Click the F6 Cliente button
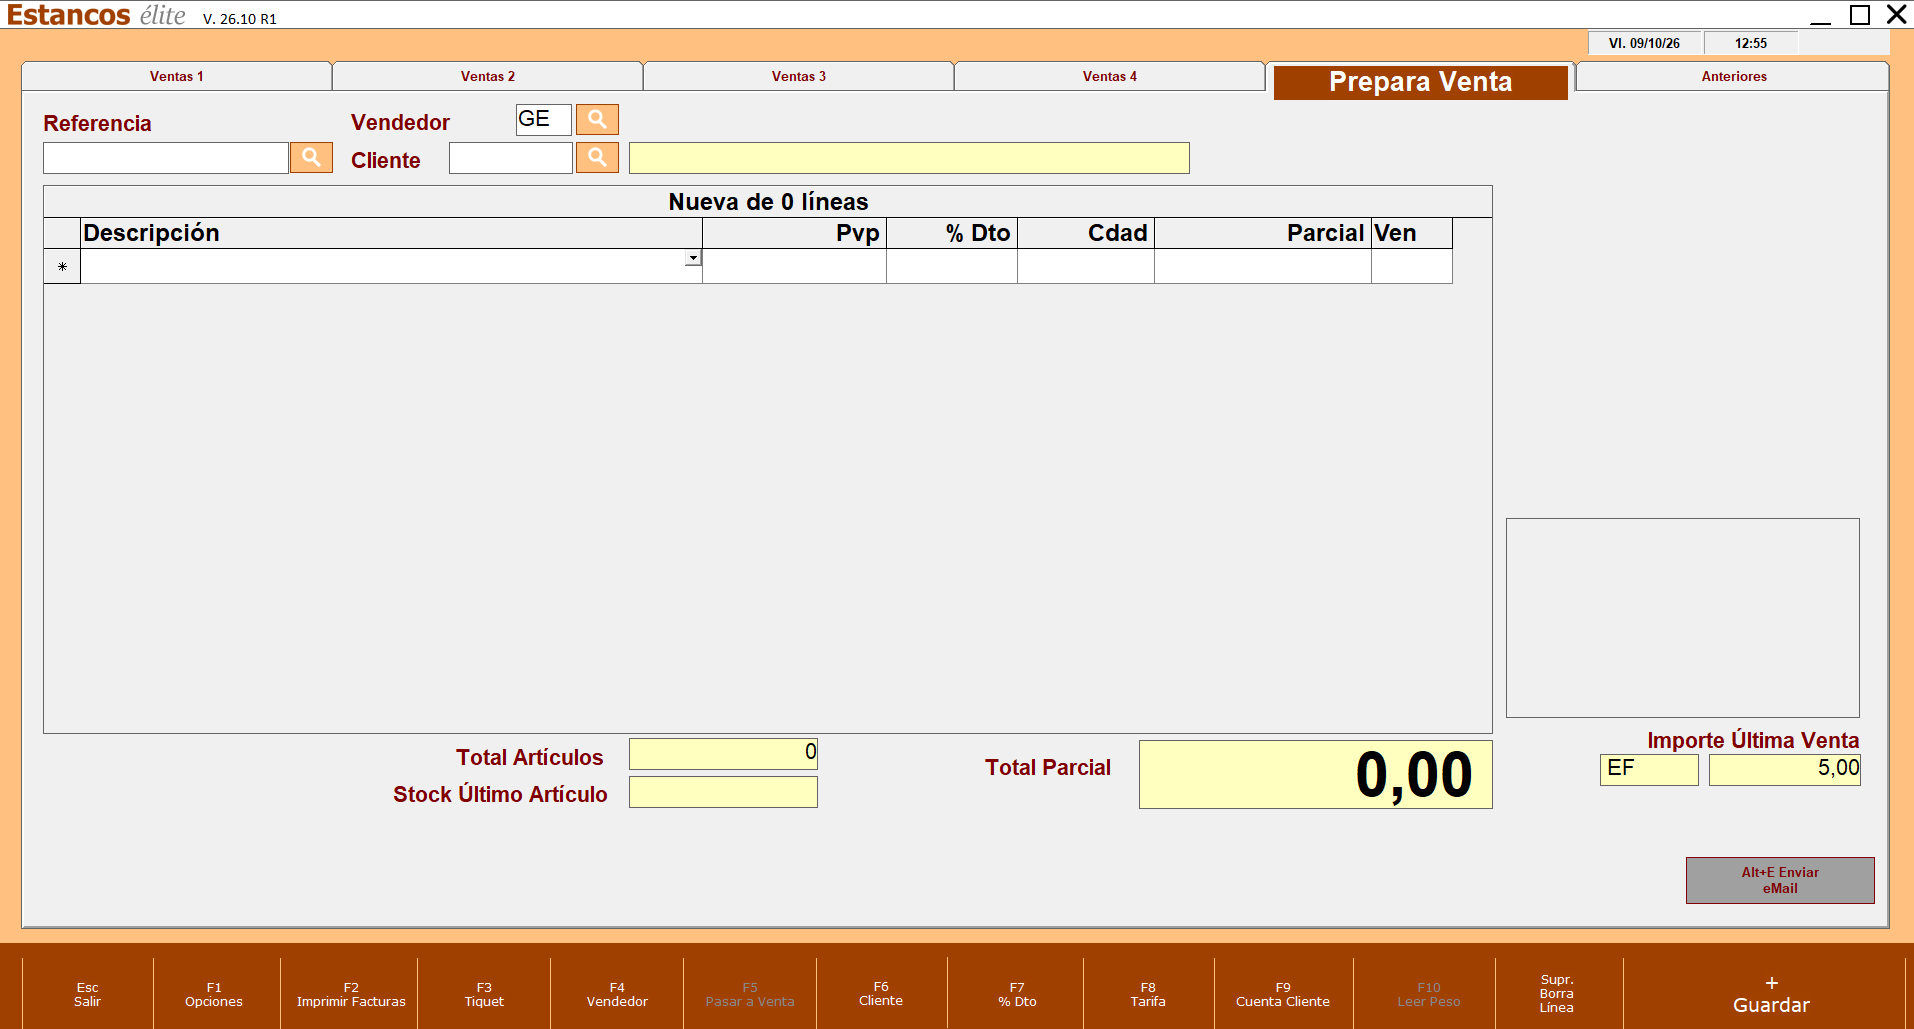 point(881,994)
